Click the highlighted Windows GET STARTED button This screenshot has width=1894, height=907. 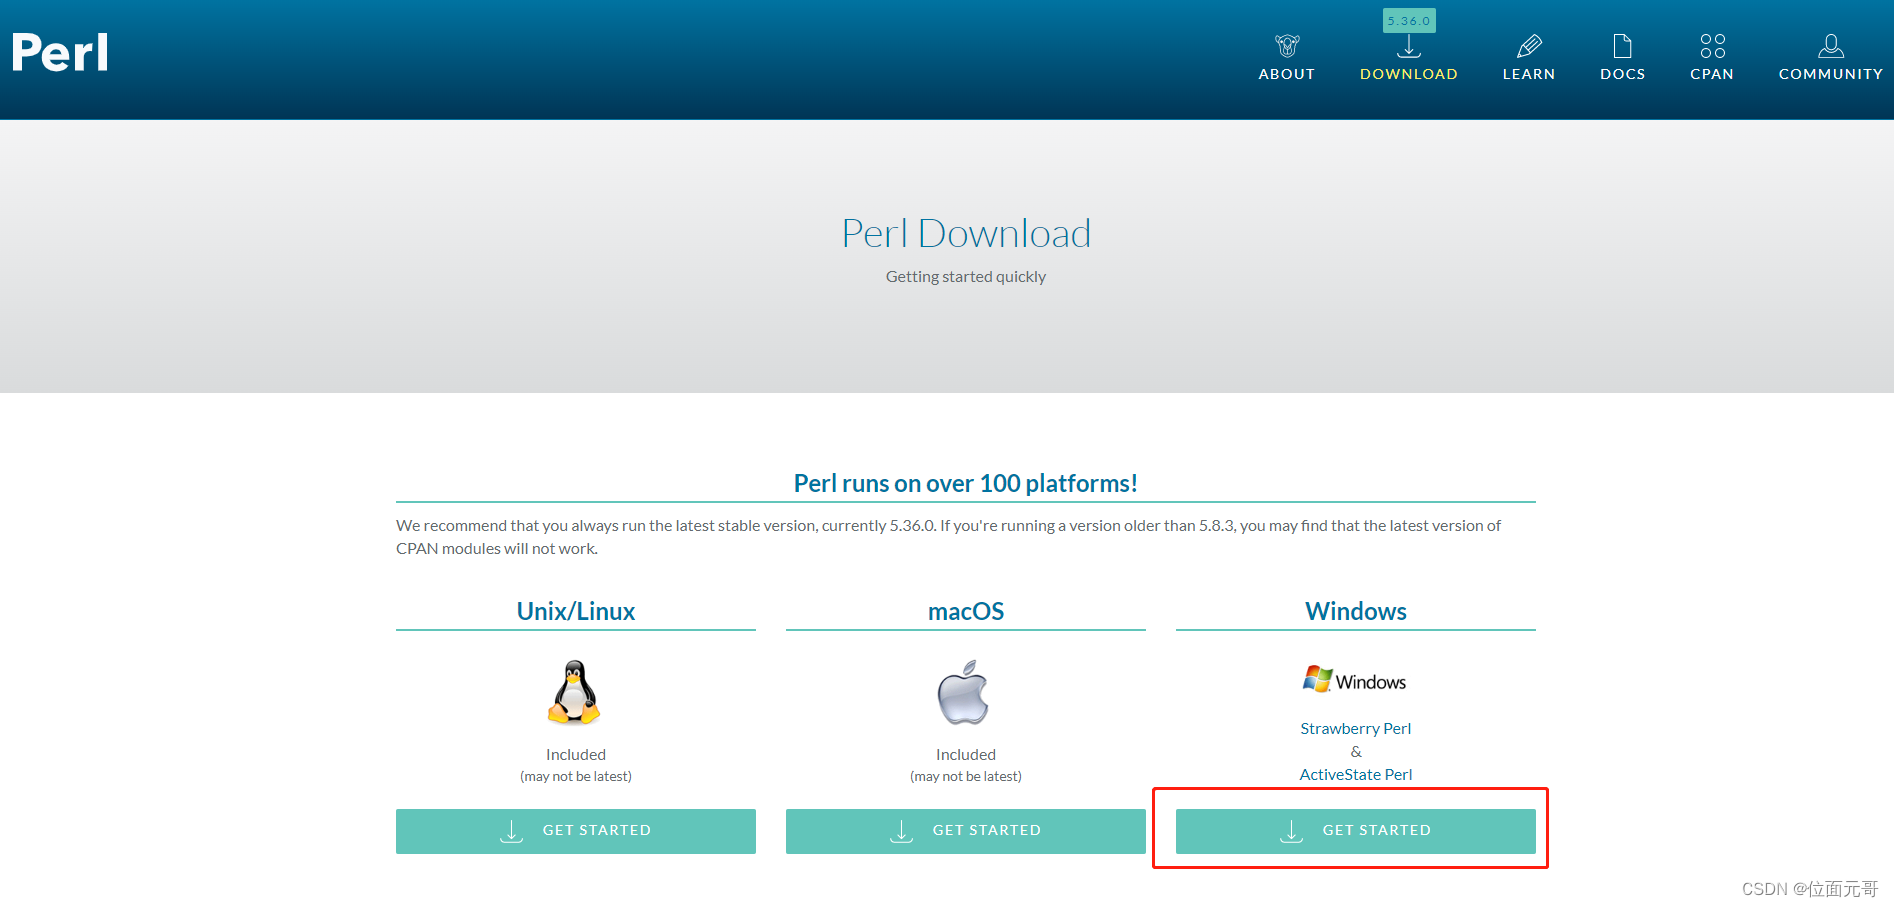pos(1355,830)
